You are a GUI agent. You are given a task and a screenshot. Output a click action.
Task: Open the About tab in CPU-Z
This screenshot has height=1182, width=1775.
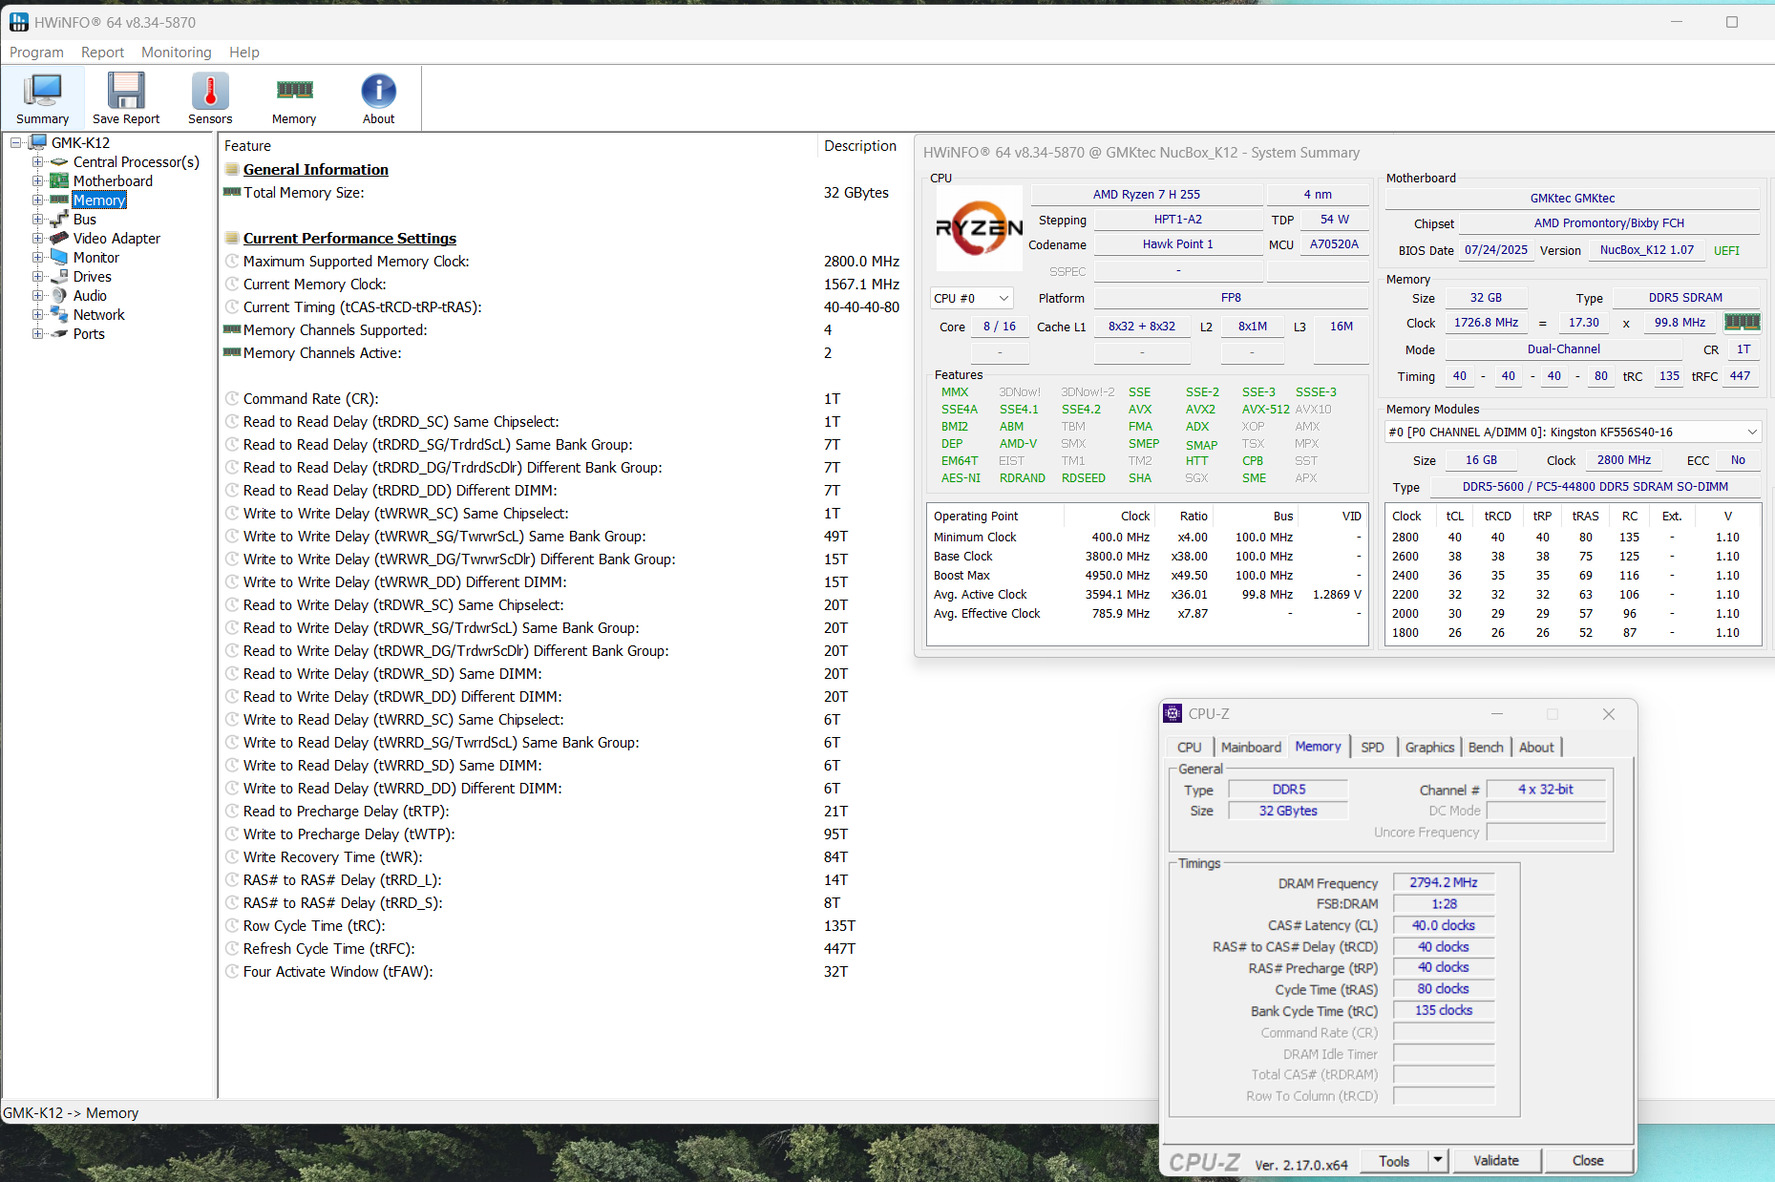click(1536, 747)
